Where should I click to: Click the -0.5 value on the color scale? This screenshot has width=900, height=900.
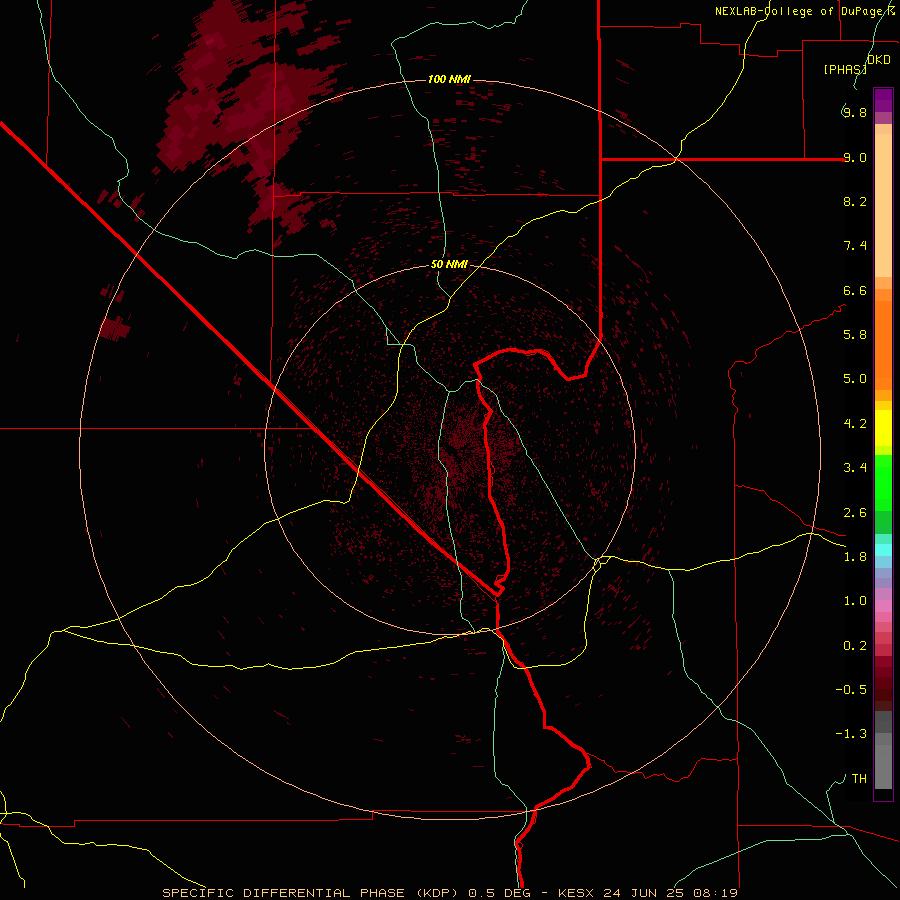[x=851, y=690]
